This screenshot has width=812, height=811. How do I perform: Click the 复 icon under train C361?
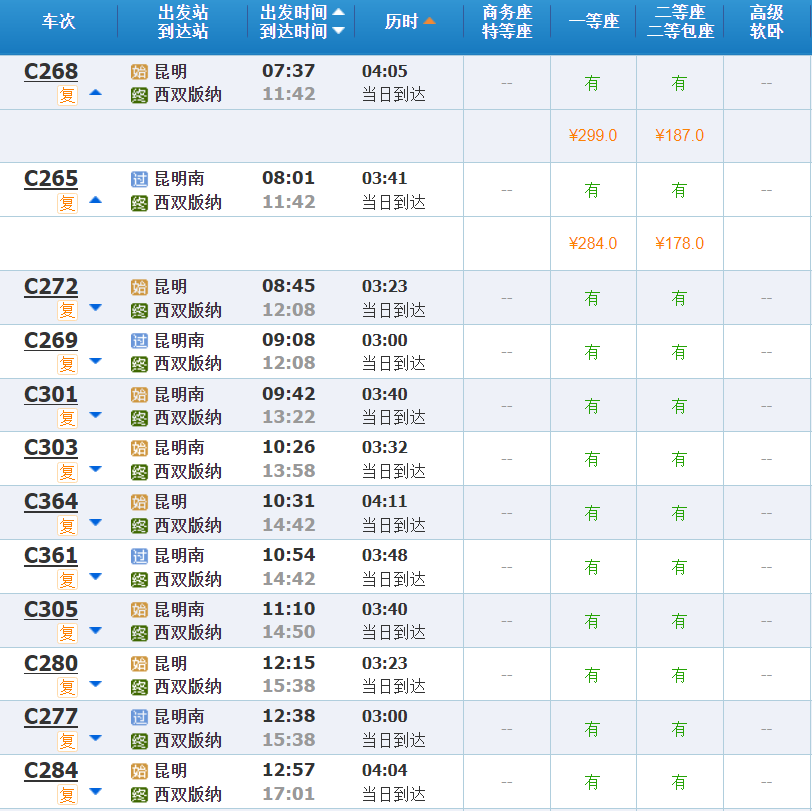click(x=67, y=579)
